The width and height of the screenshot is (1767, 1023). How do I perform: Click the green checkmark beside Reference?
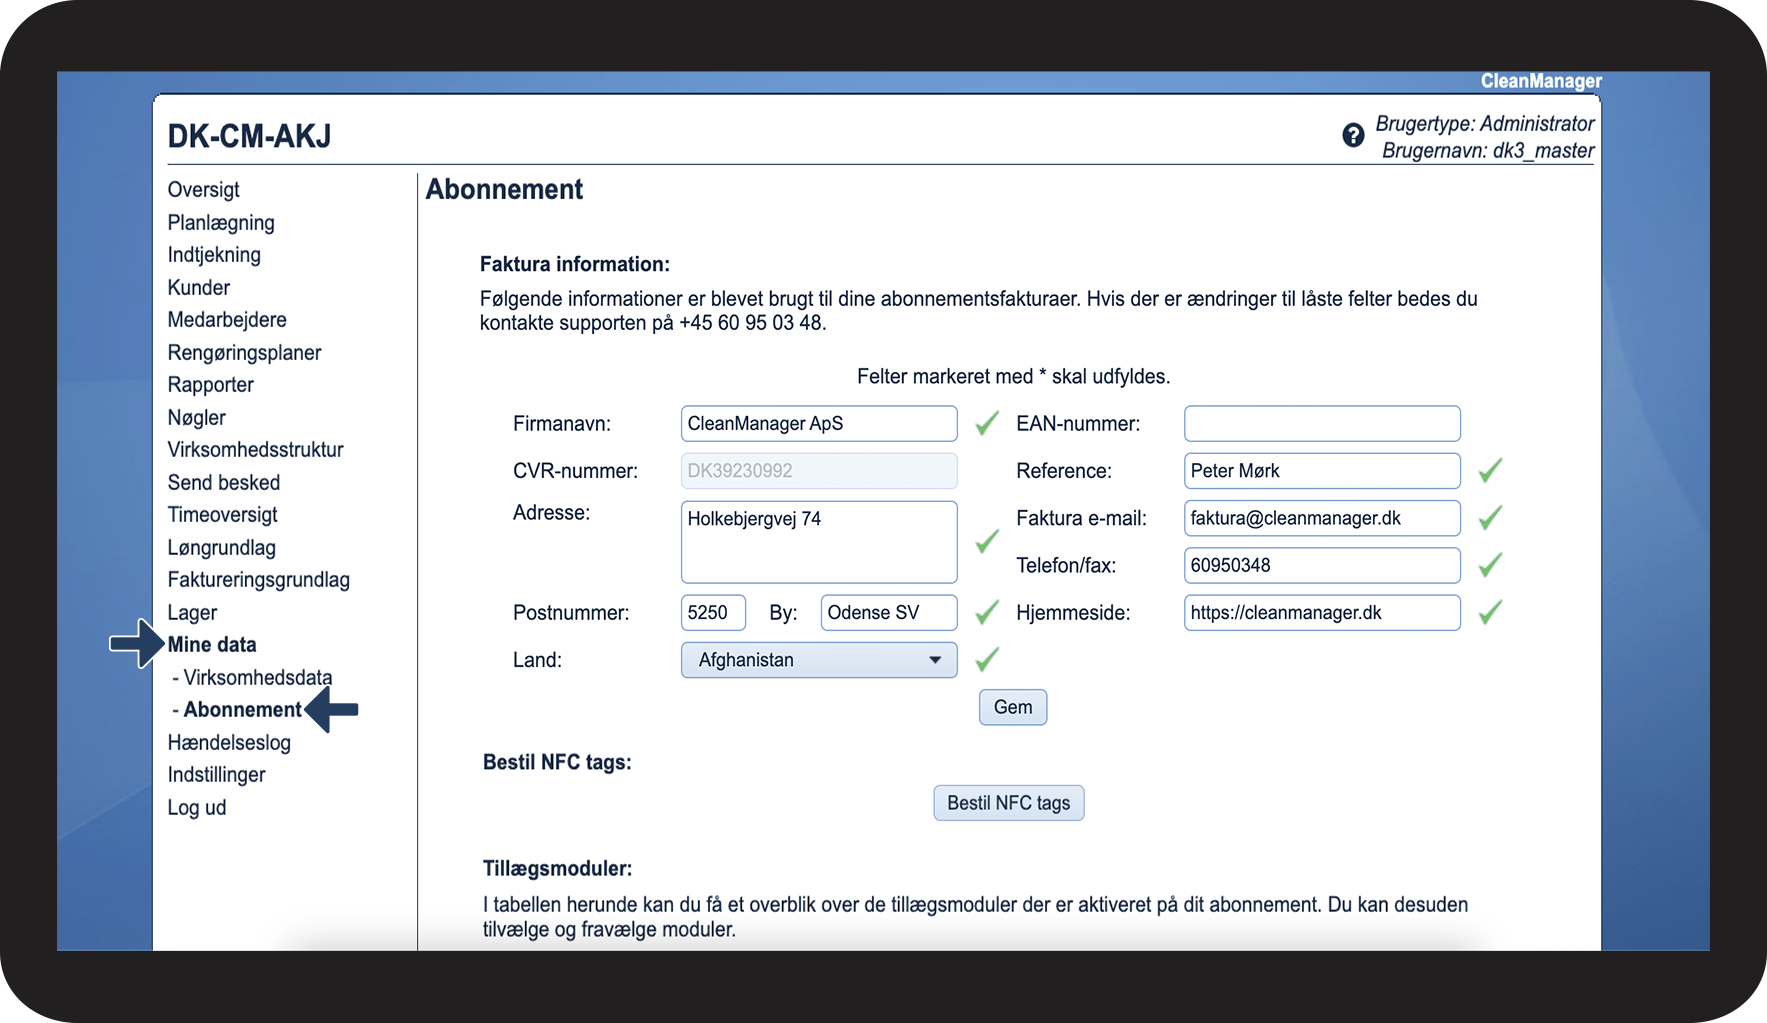1490,471
